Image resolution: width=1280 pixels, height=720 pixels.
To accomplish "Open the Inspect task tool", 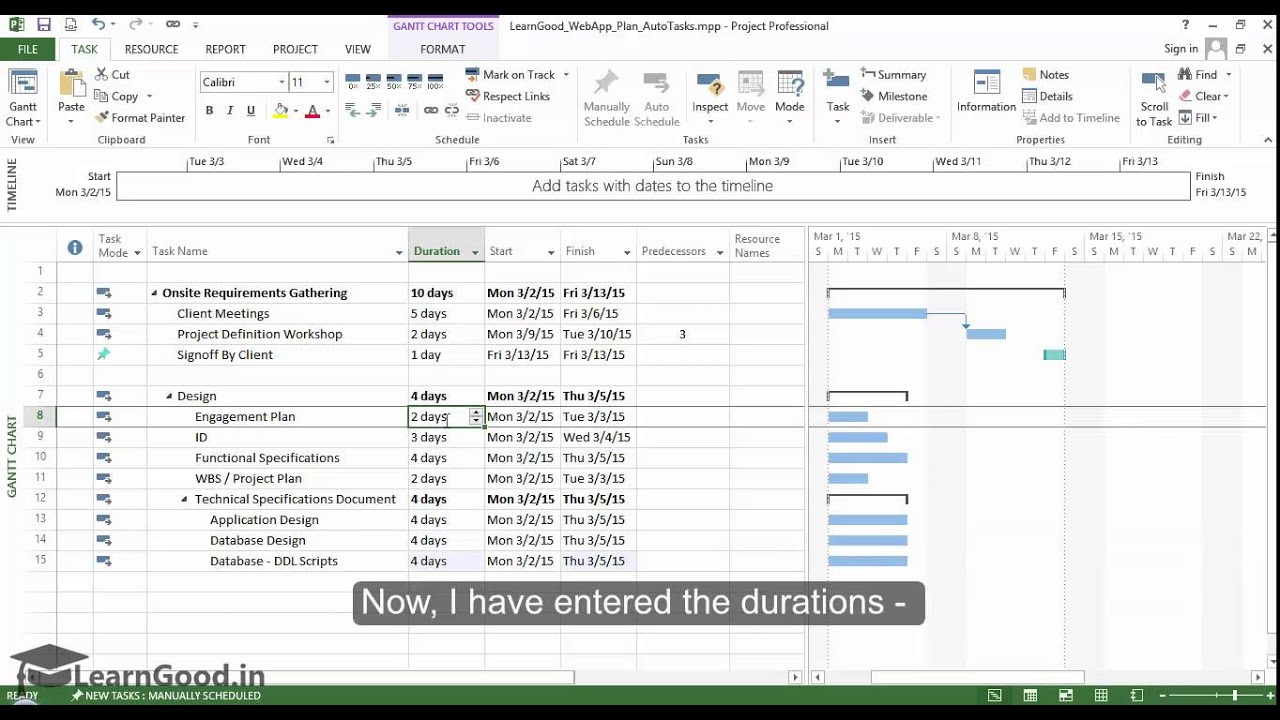I will 710,98.
